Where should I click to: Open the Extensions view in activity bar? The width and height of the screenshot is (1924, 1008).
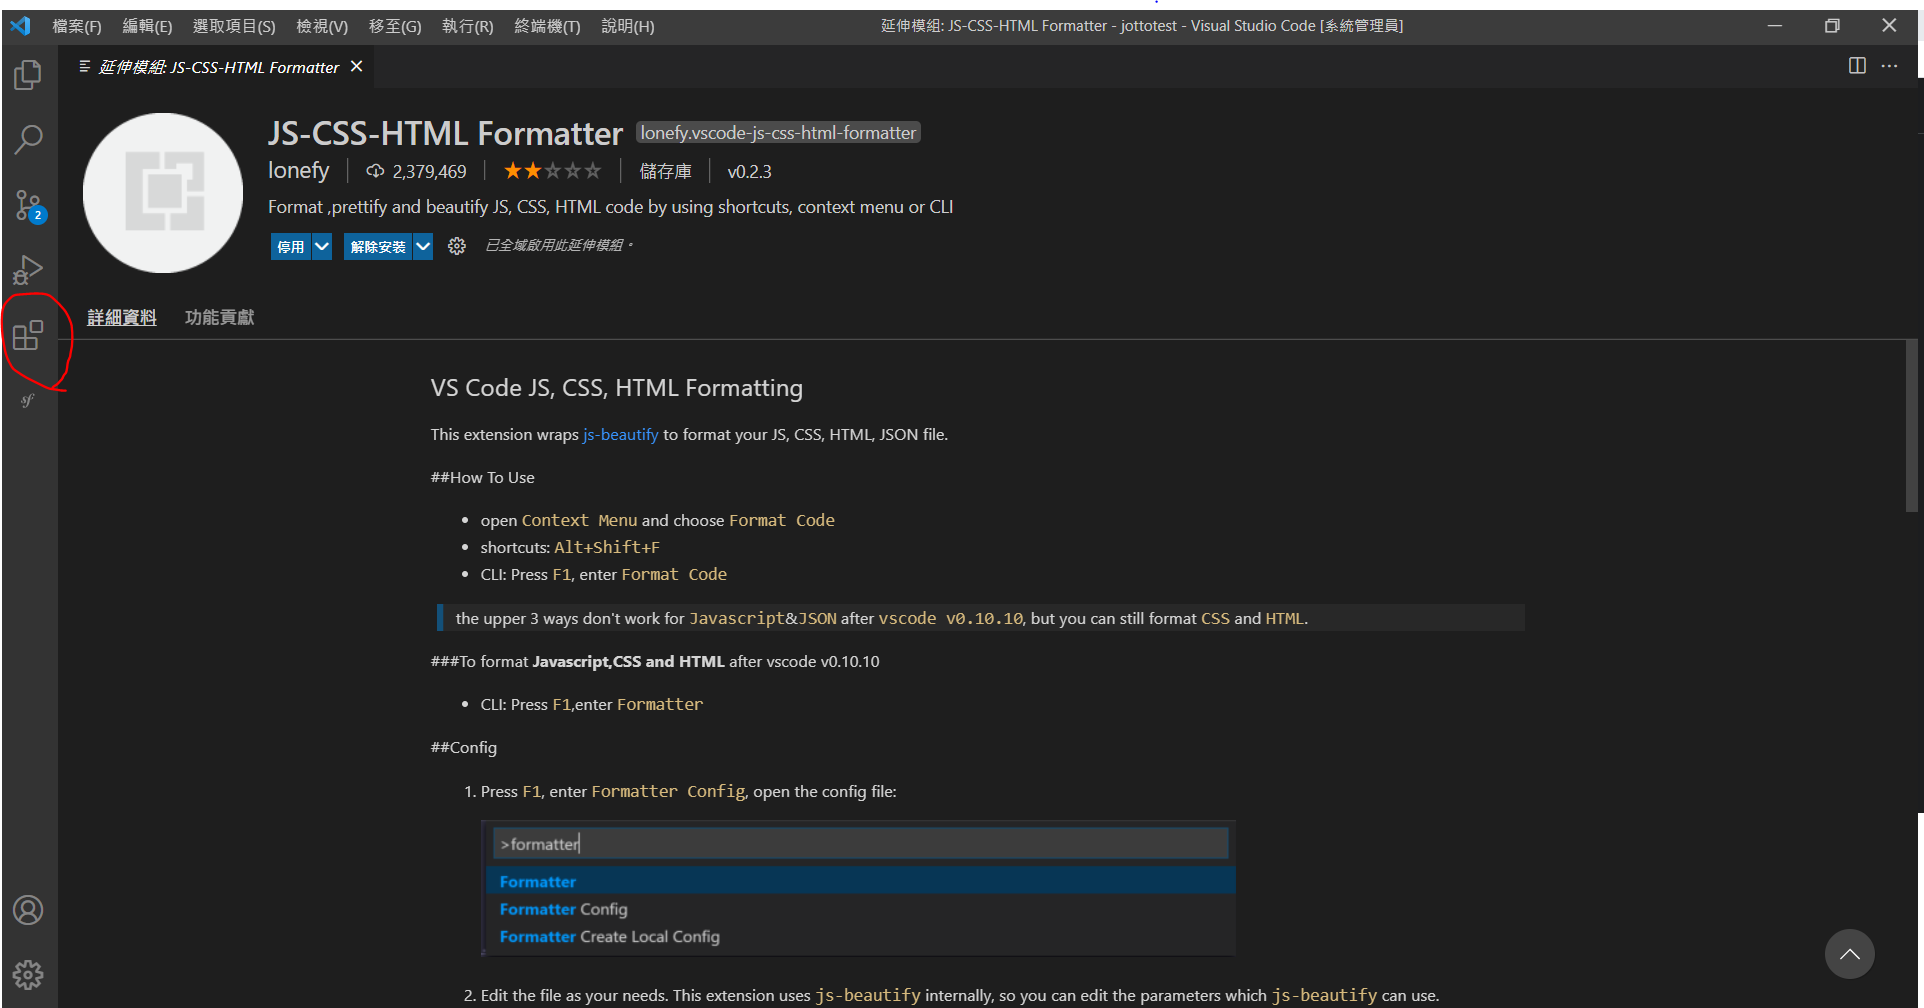[x=28, y=335]
